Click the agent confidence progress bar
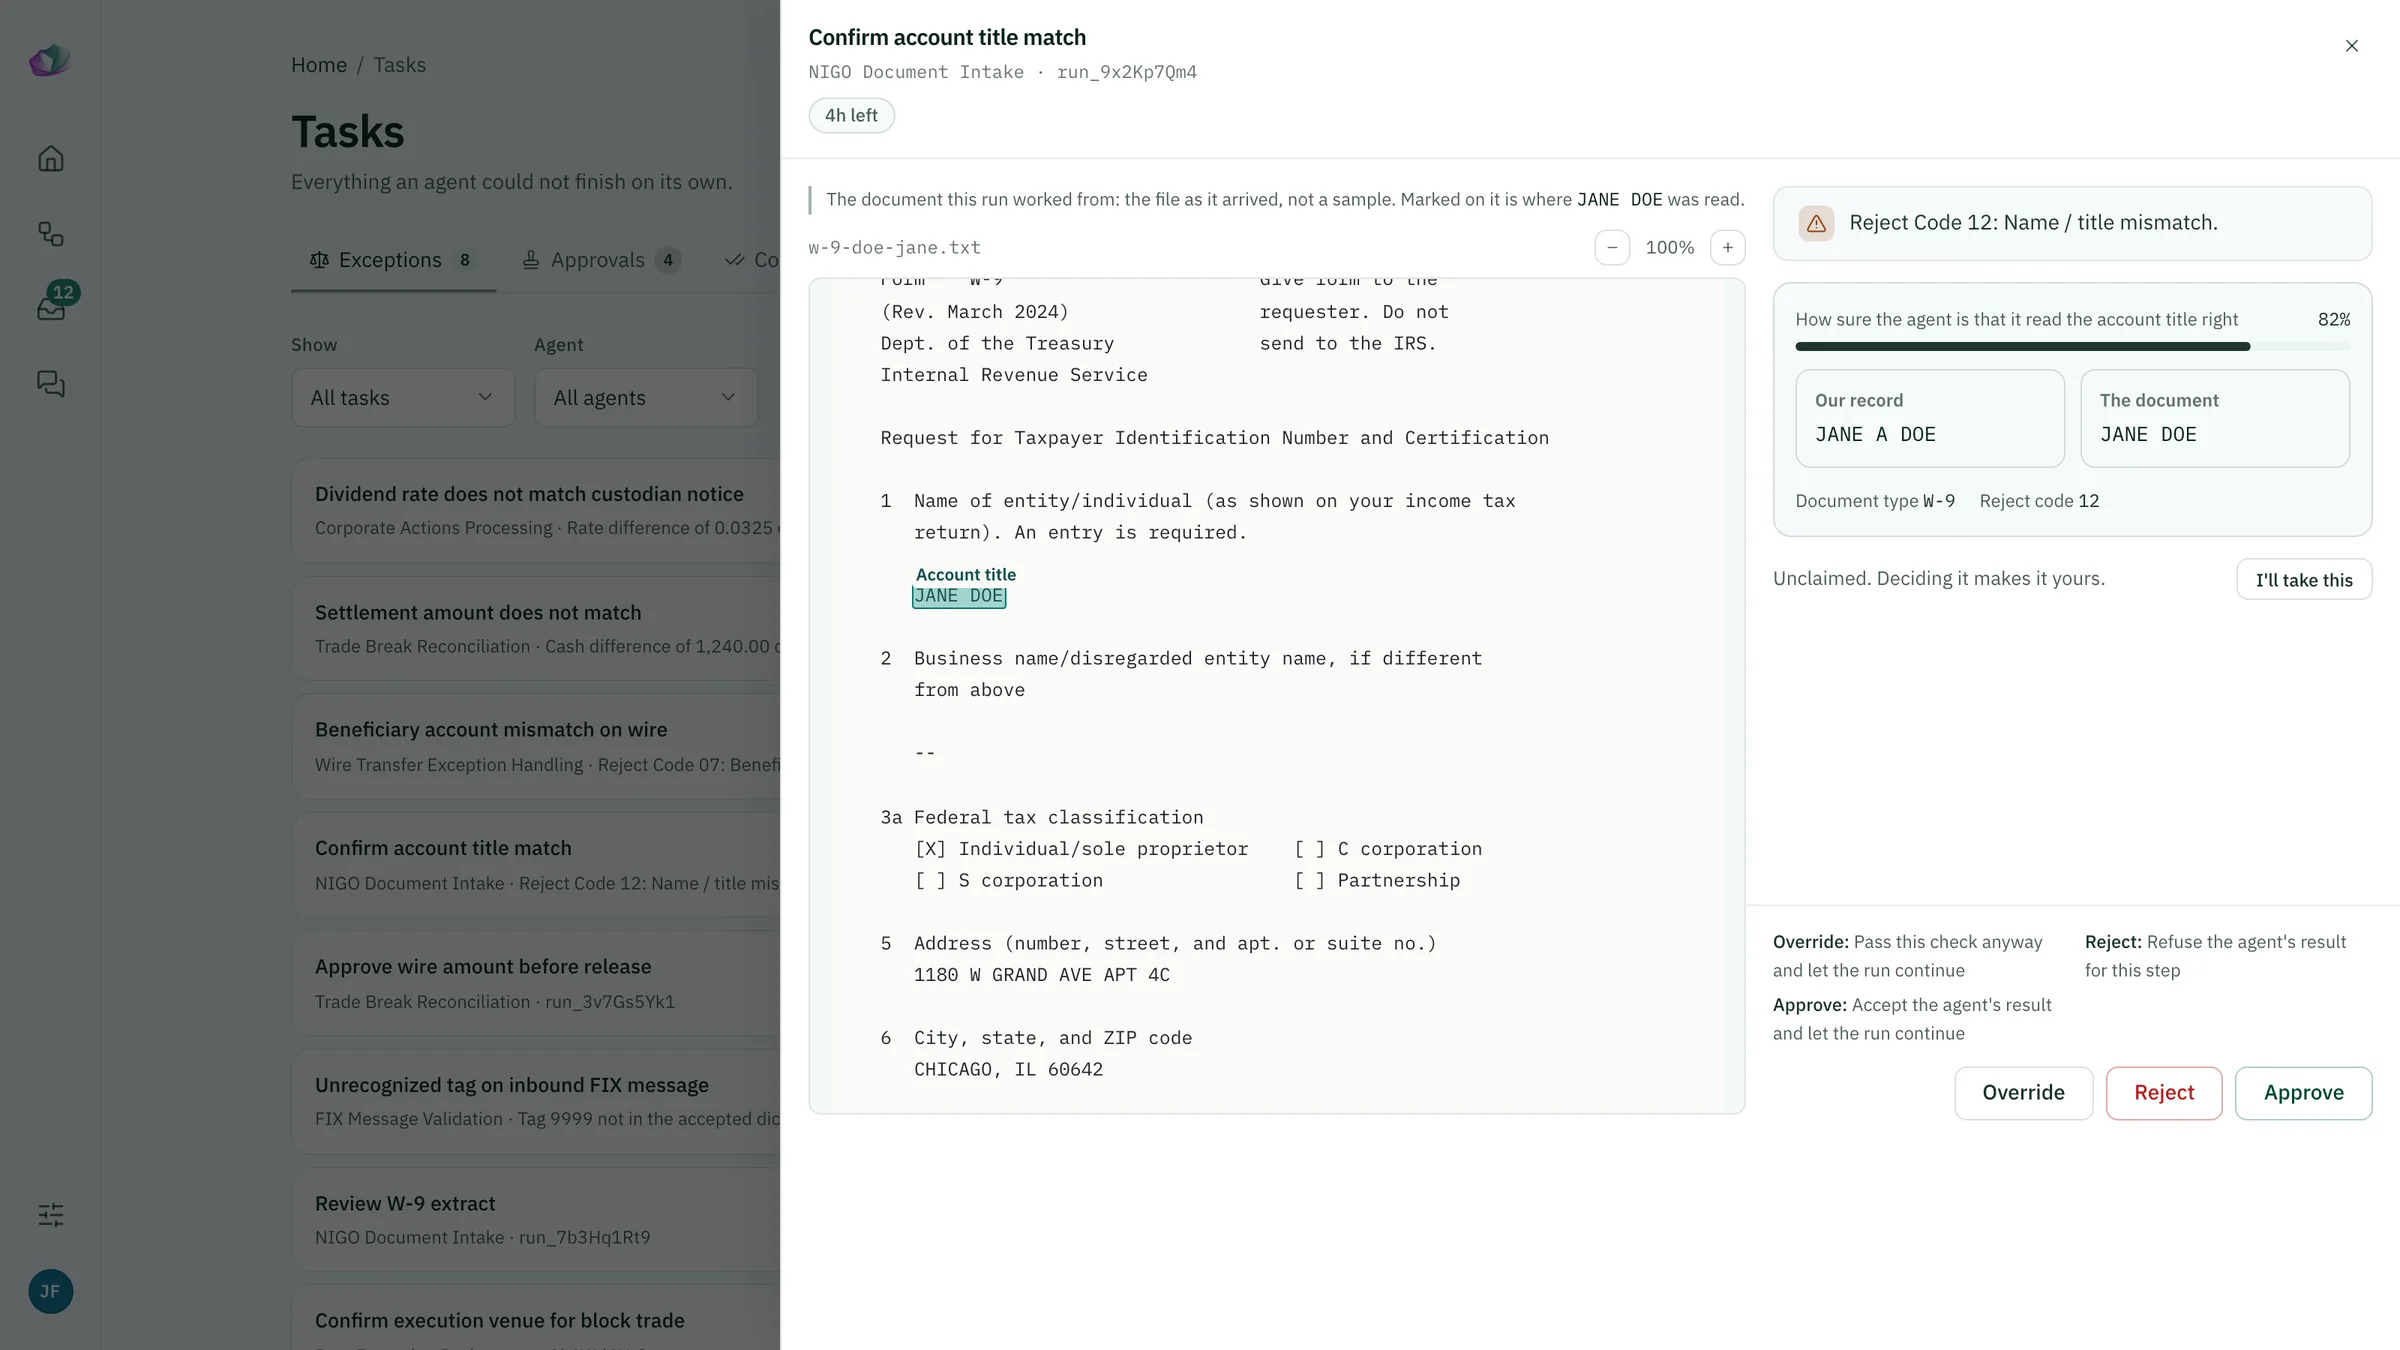Image resolution: width=2400 pixels, height=1350 pixels. (x=2072, y=347)
